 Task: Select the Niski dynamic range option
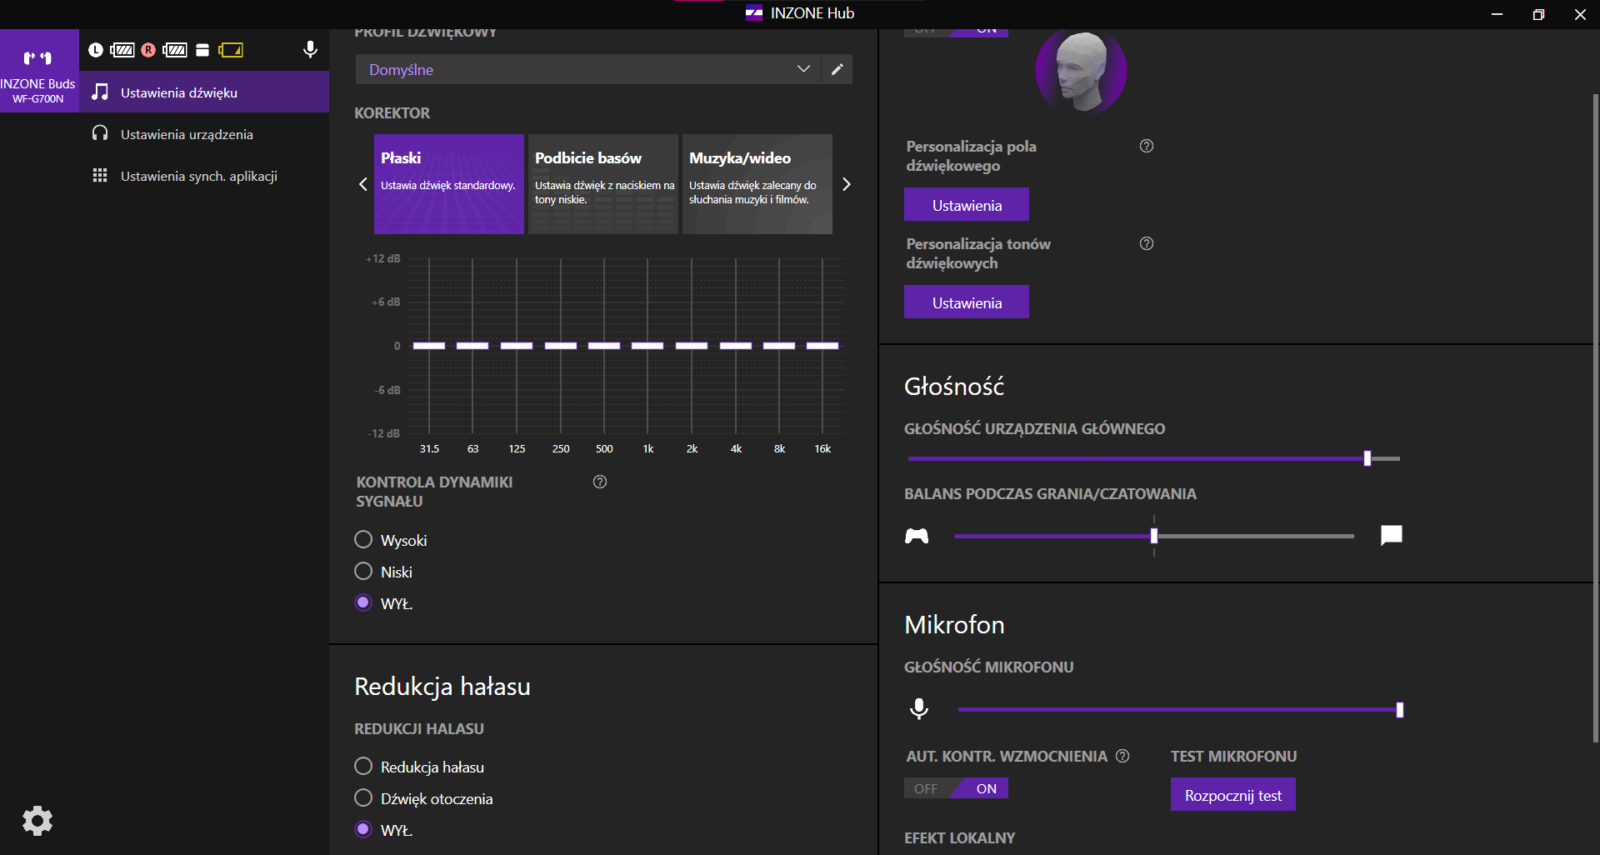click(x=364, y=572)
